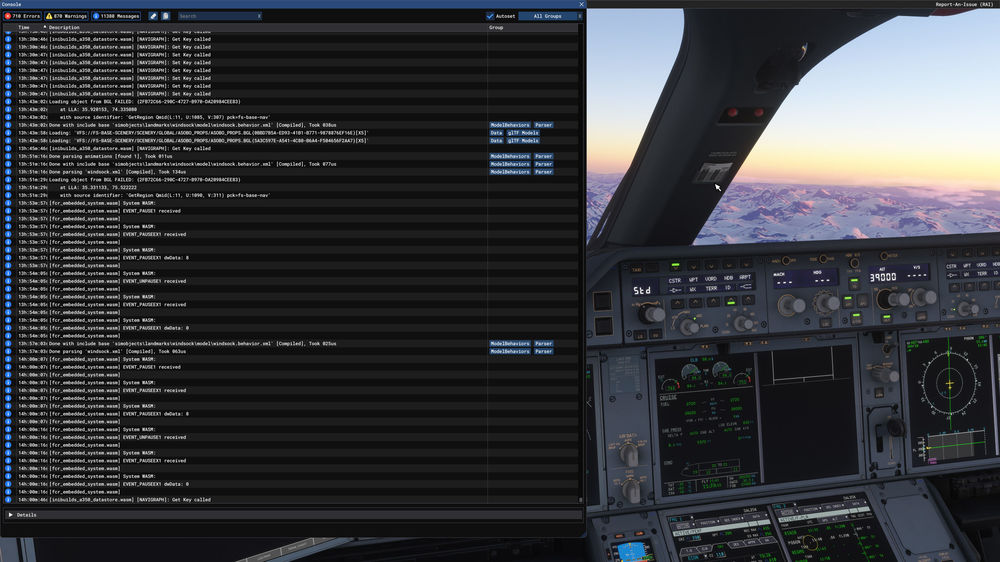This screenshot has height=562, width=1000.
Task: Click the HDG selector knob on FCU
Action: (827, 302)
